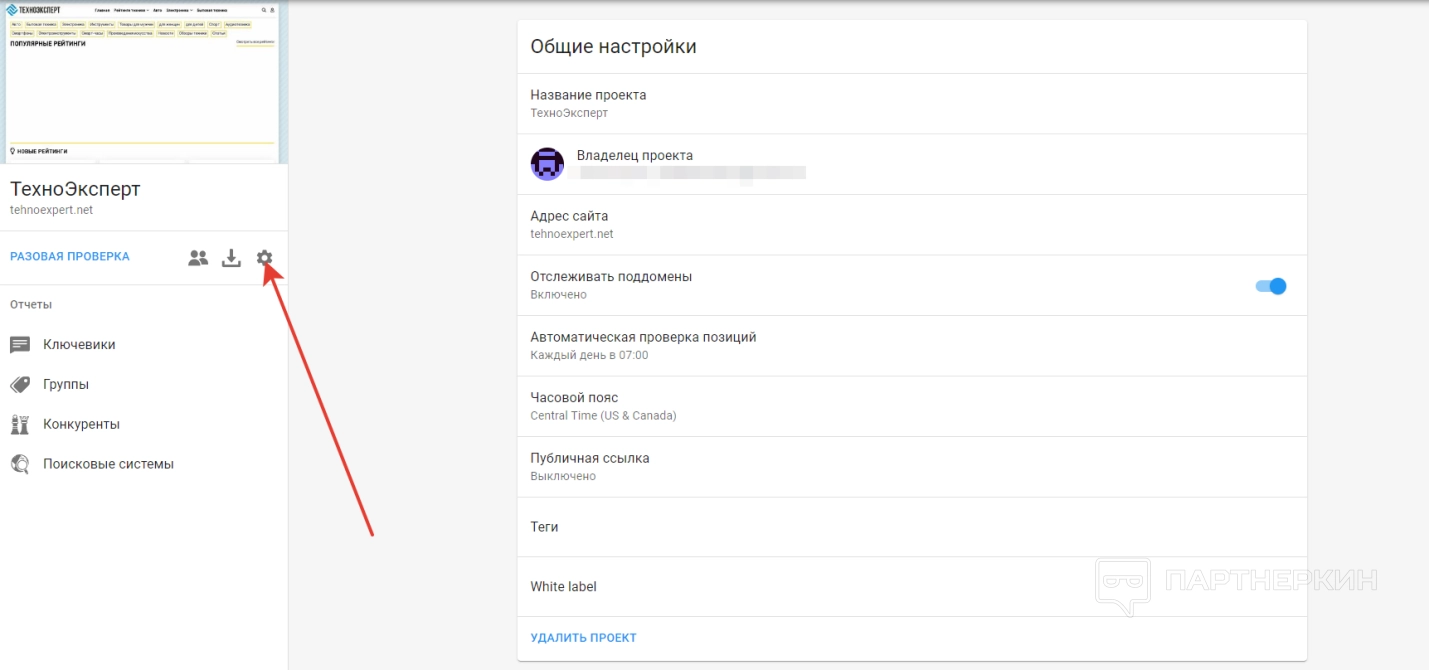This screenshot has height=670, width=1429.
Task: Edit the Адрес сайта setting
Action: click(912, 225)
